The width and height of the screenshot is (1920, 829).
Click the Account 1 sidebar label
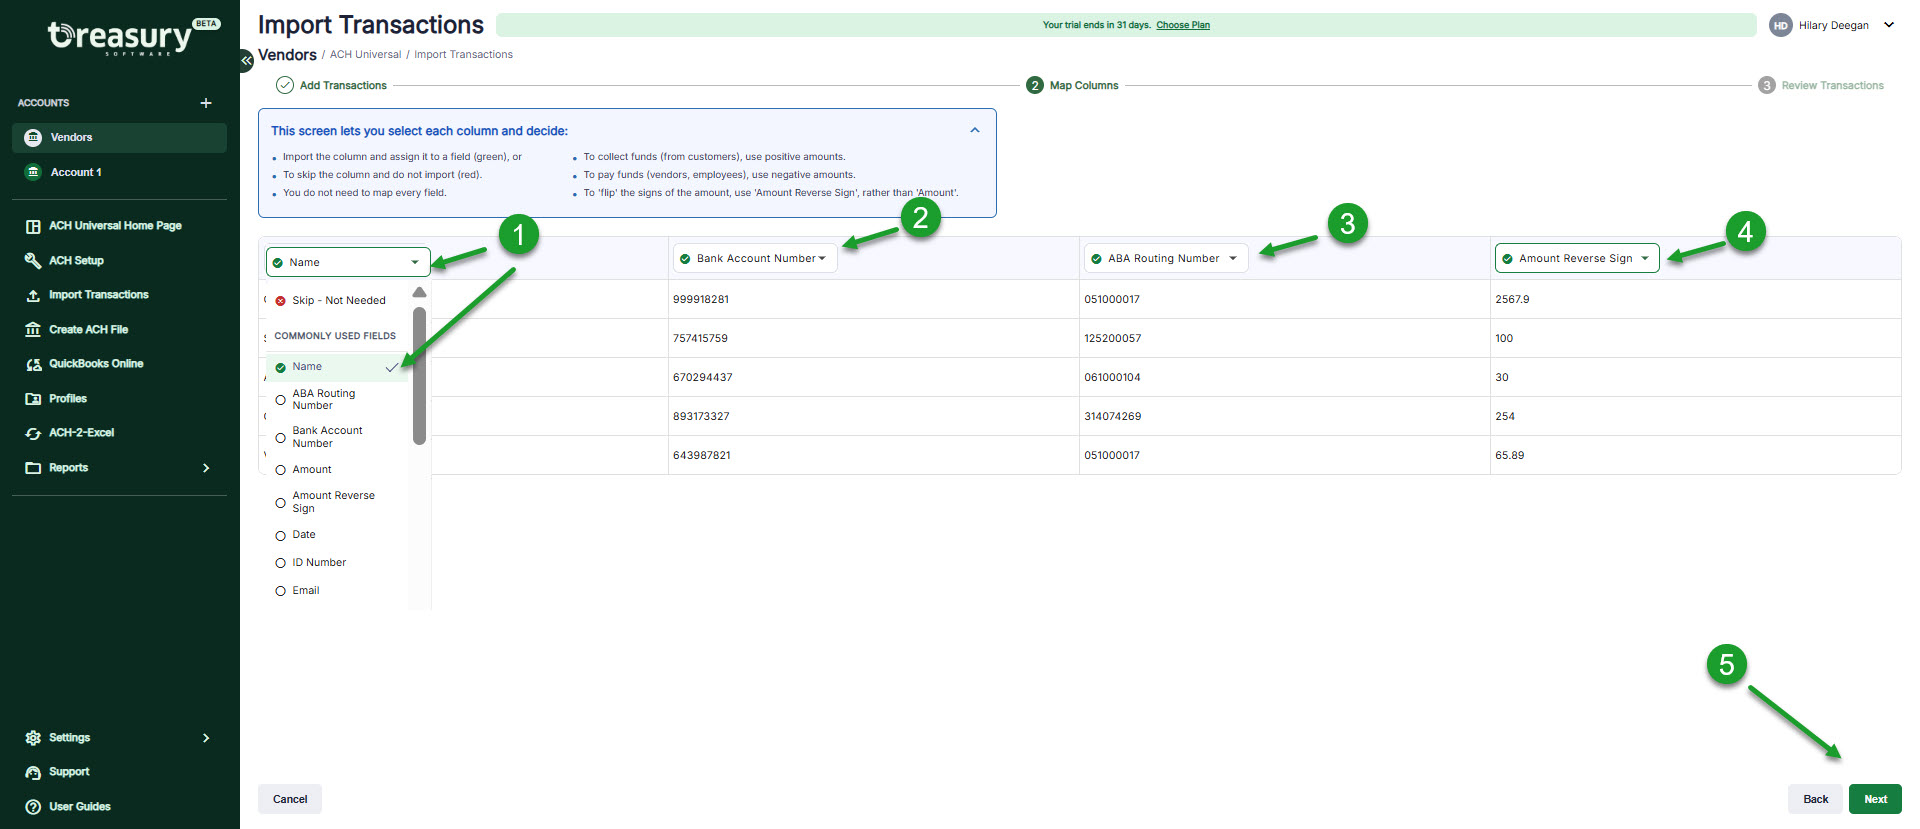[76, 172]
